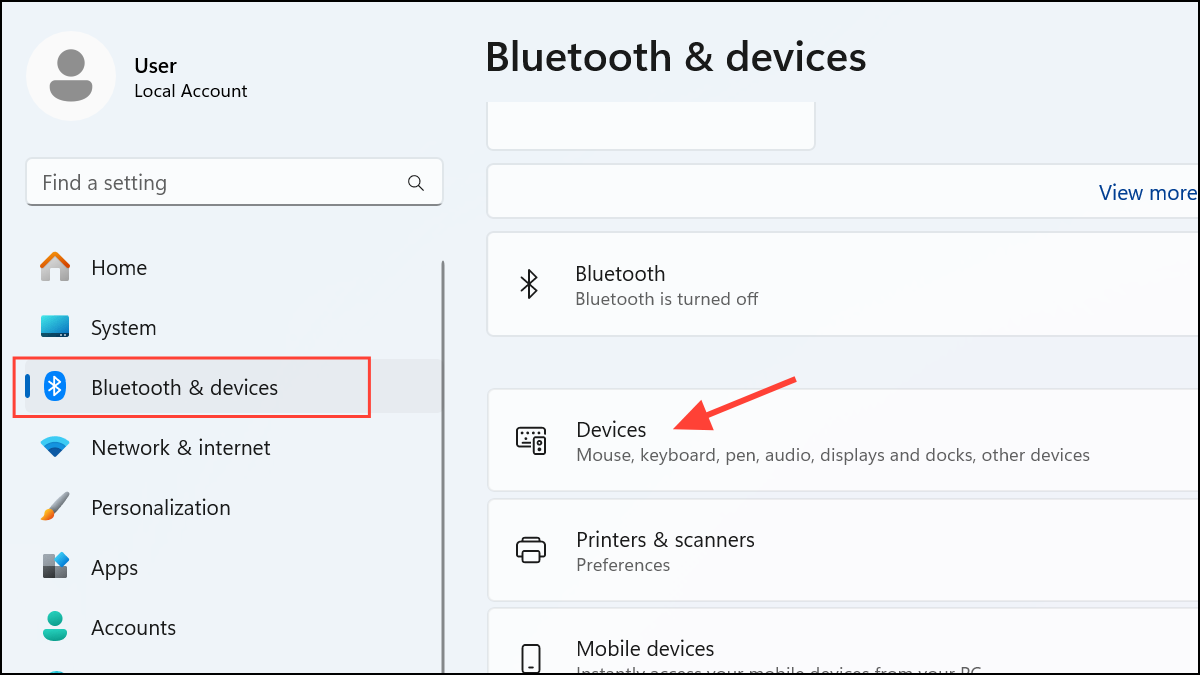Select the Personalization paintbrush icon
The height and width of the screenshot is (675, 1200).
54,507
